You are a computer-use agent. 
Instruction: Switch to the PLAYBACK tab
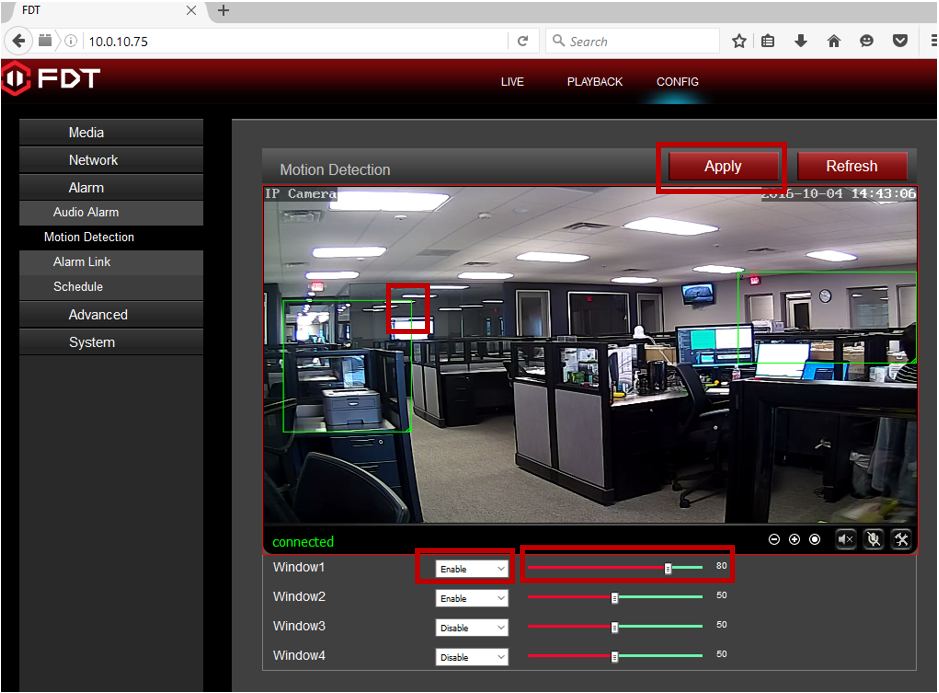coord(595,82)
